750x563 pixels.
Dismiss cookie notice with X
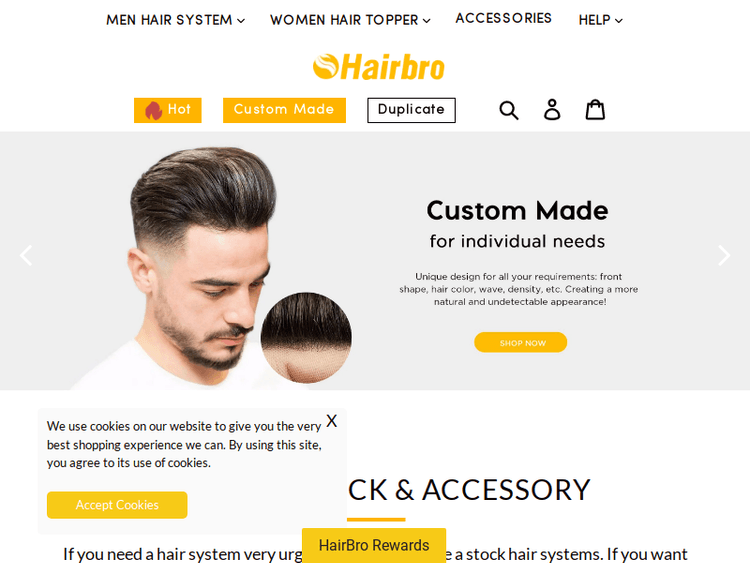tap(331, 421)
